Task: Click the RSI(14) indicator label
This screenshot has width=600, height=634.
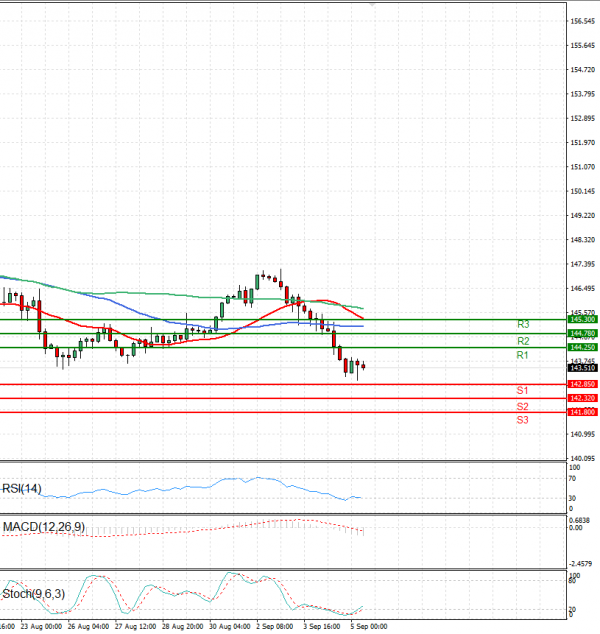Action: tap(22, 488)
